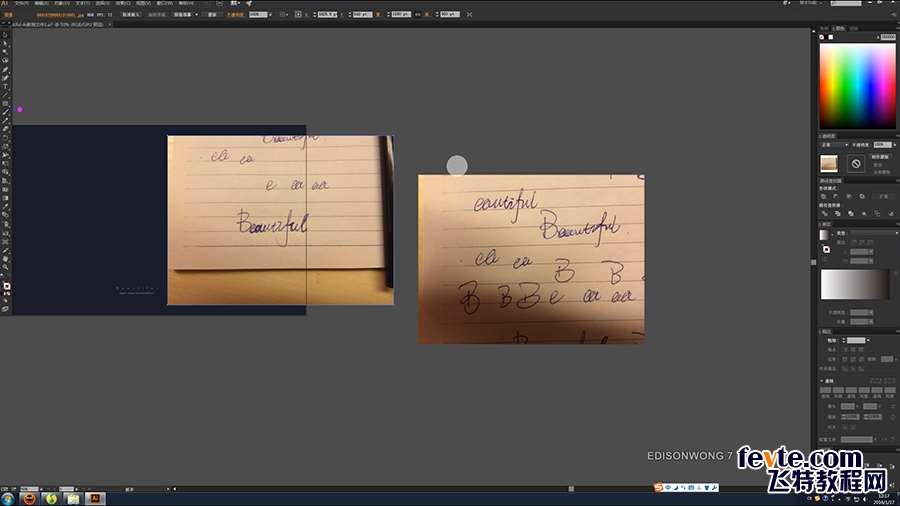The width and height of the screenshot is (900, 506).
Task: Open the File menu
Action: tap(21, 3)
